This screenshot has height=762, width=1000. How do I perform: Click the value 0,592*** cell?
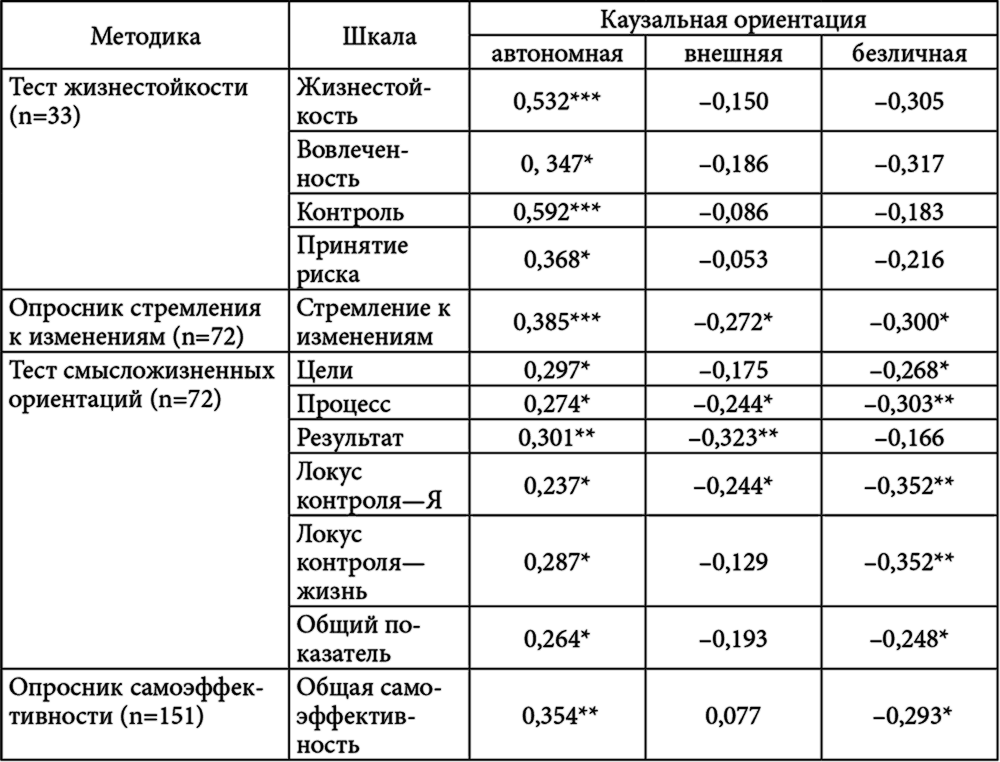coord(557,212)
